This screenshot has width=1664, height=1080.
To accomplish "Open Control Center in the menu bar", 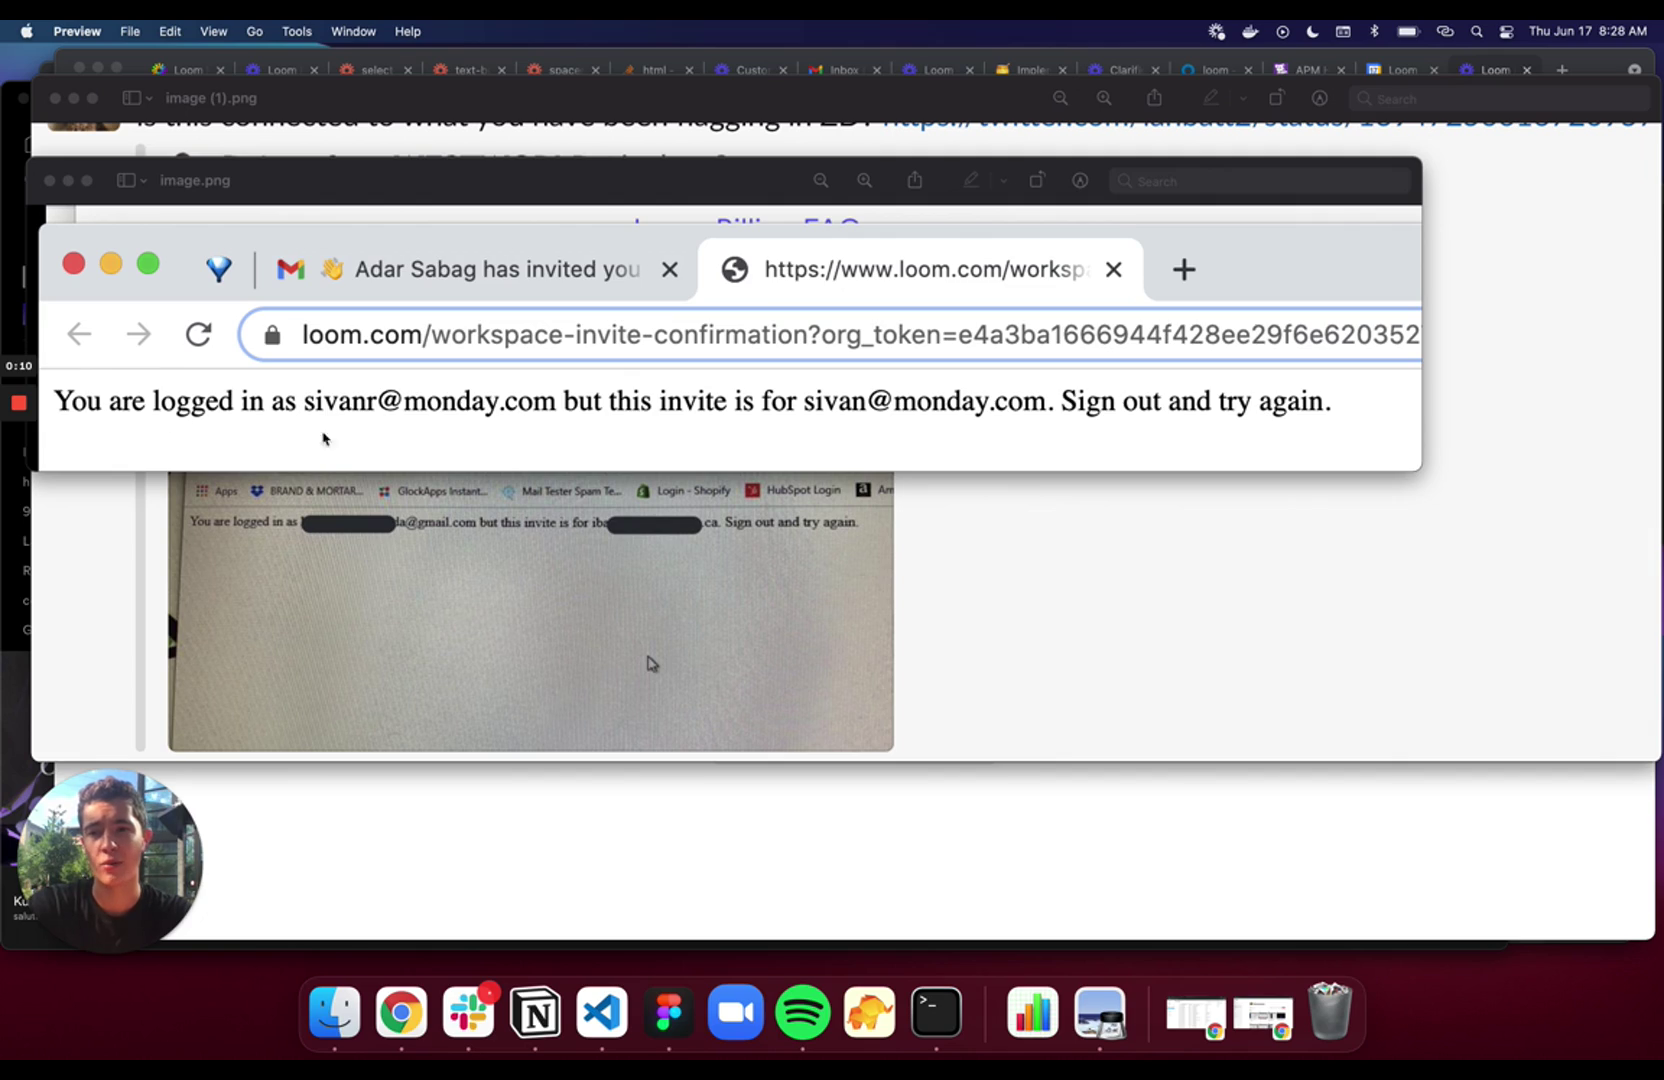I will [x=1506, y=31].
